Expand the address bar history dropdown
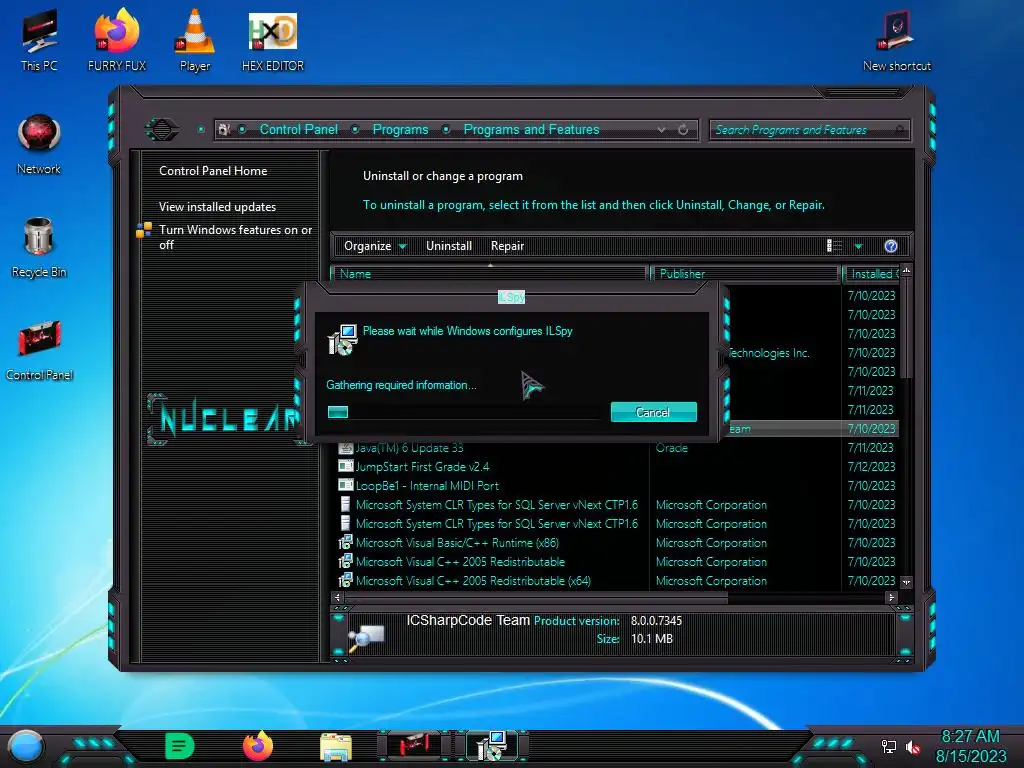 (662, 129)
